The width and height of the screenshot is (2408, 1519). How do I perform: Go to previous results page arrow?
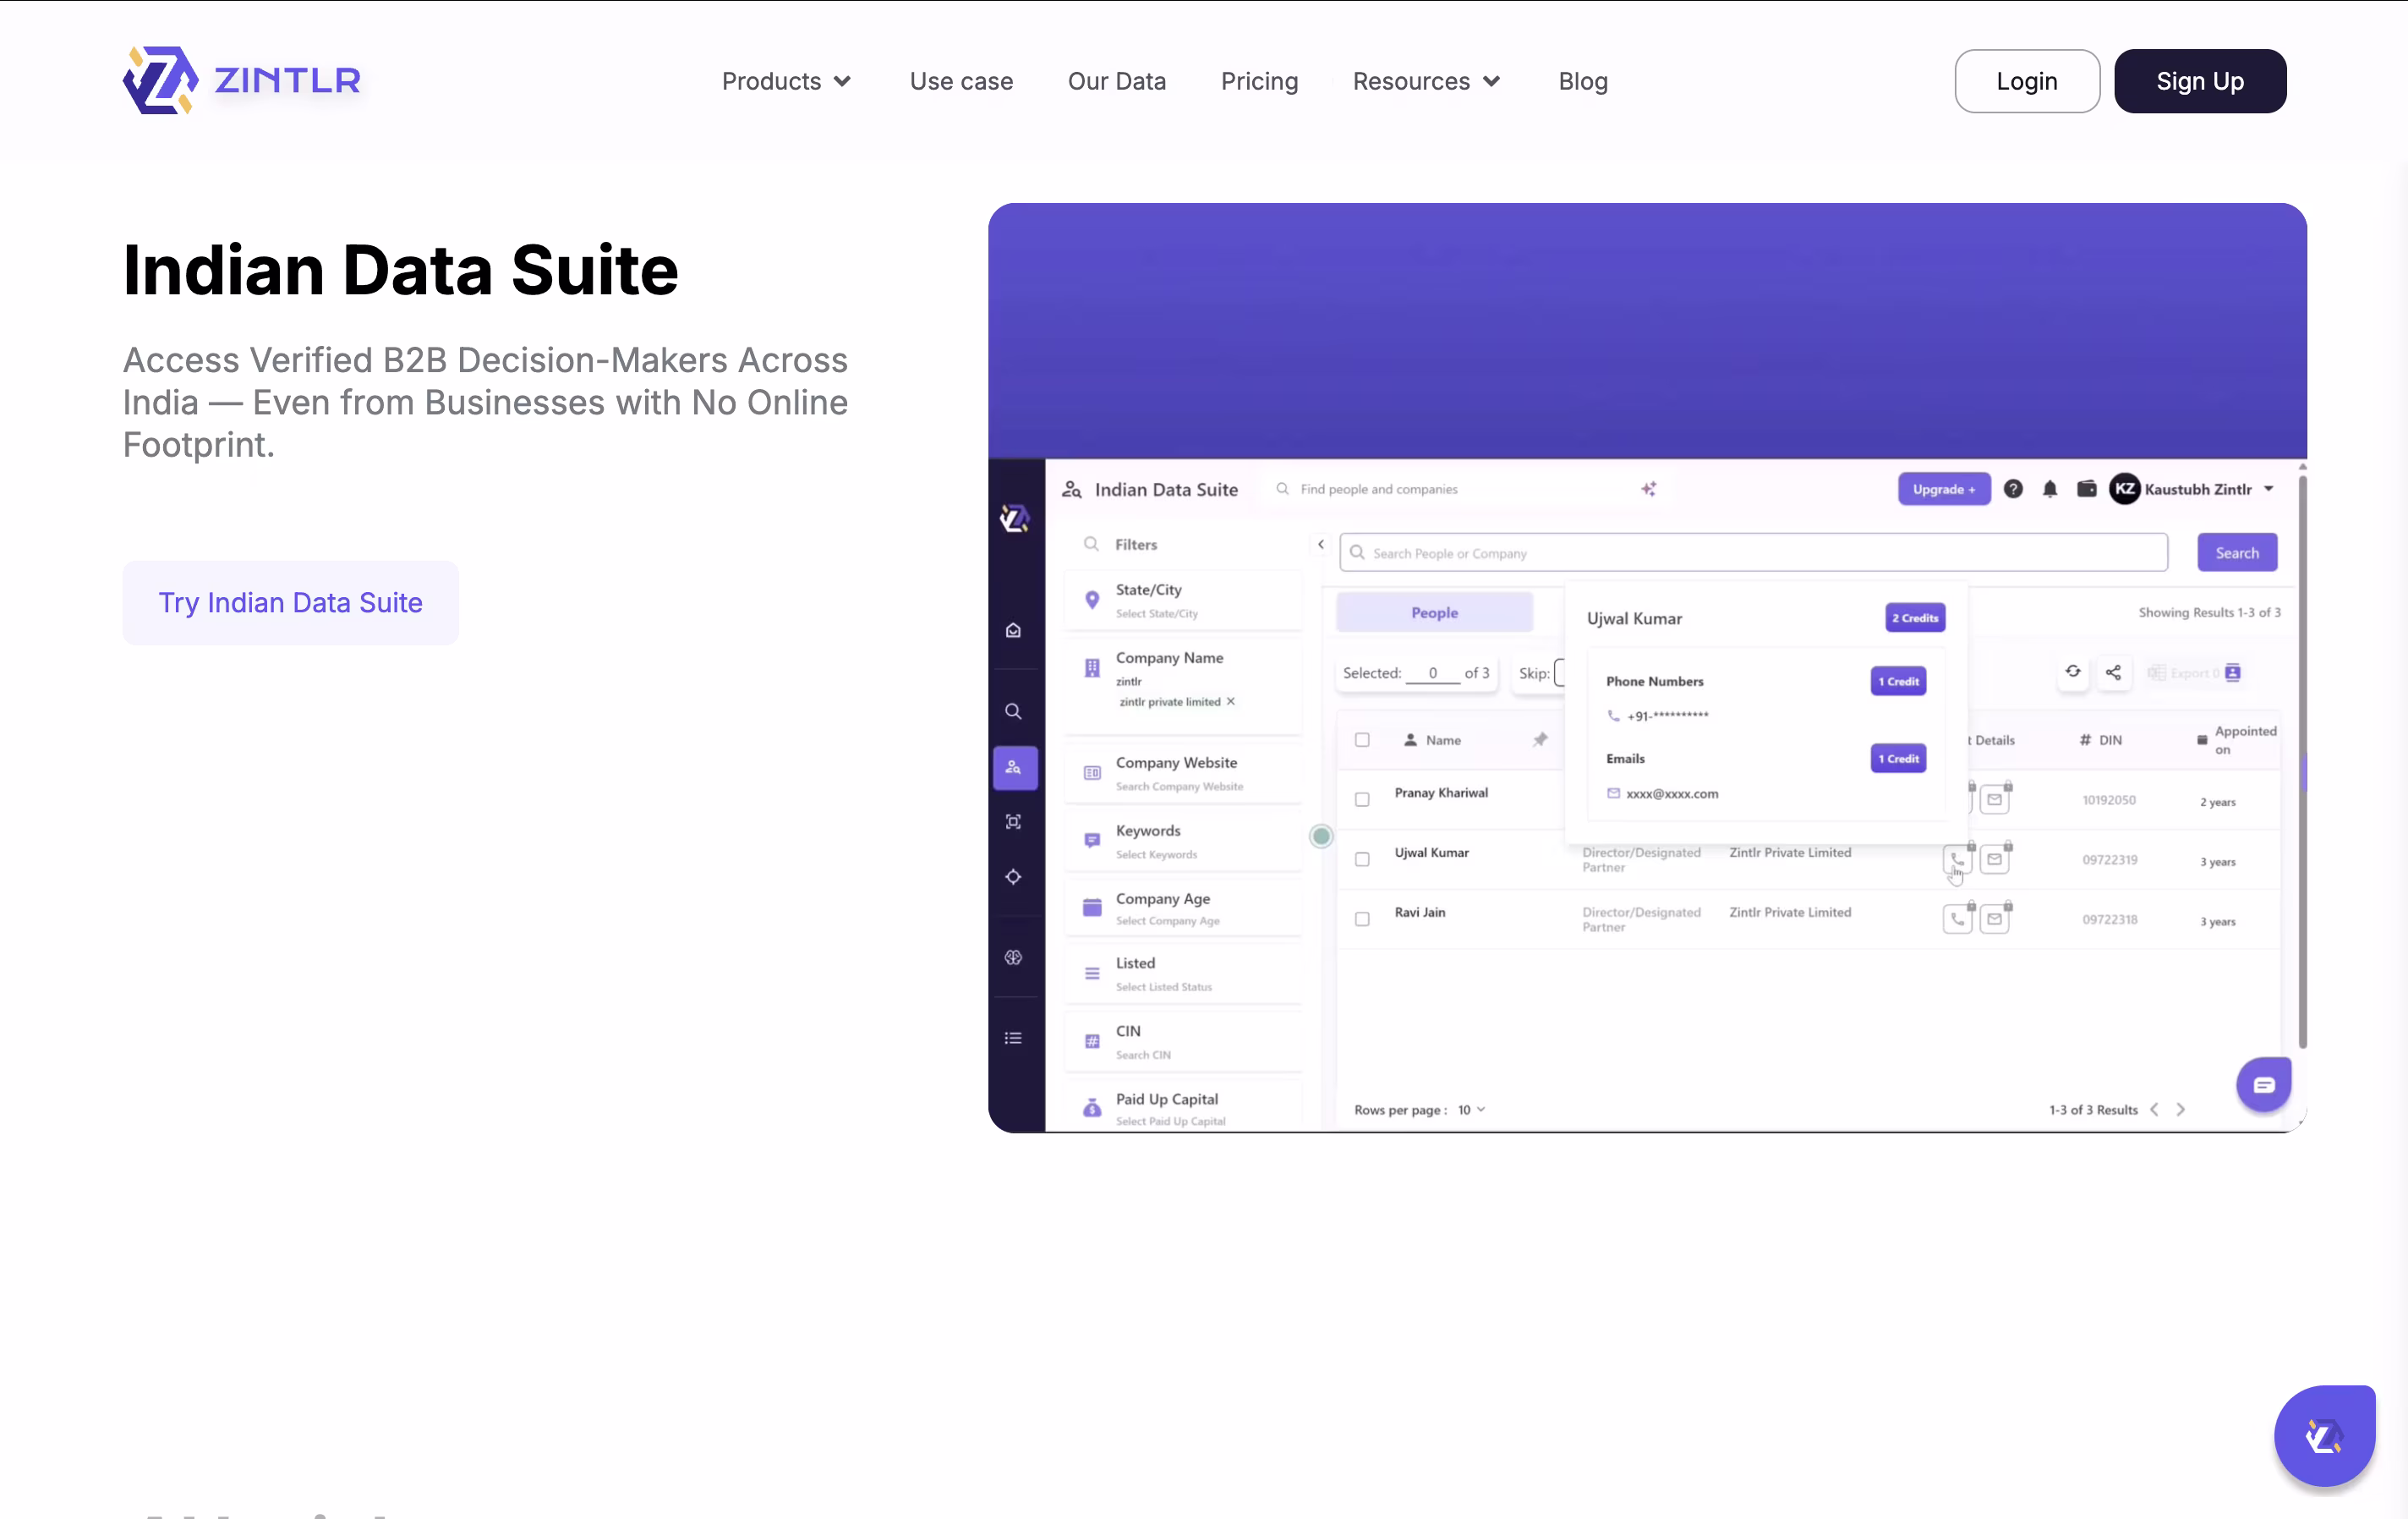coord(2154,1109)
